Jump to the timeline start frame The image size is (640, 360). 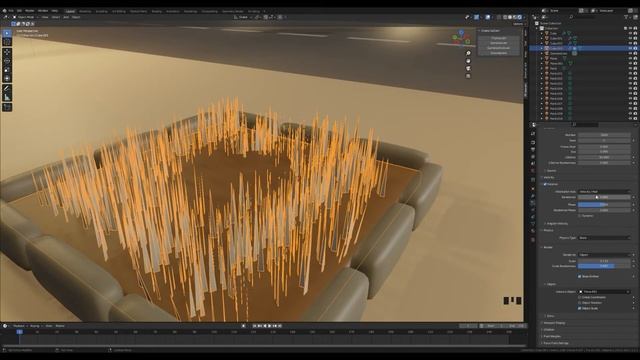pos(255,326)
